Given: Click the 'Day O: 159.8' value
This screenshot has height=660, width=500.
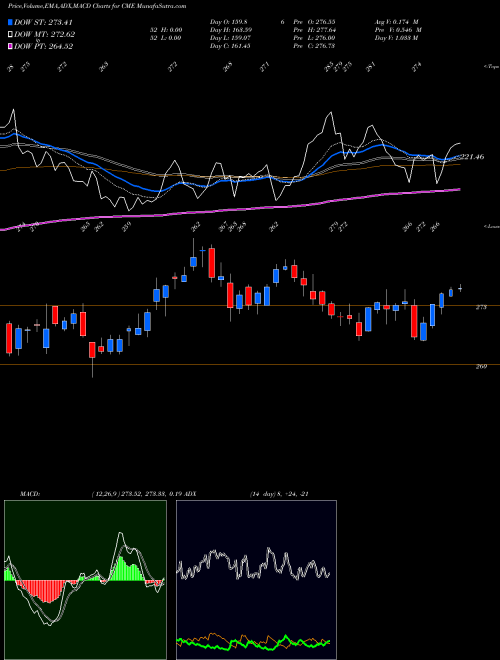Looking at the screenshot, I should (x=230, y=21).
